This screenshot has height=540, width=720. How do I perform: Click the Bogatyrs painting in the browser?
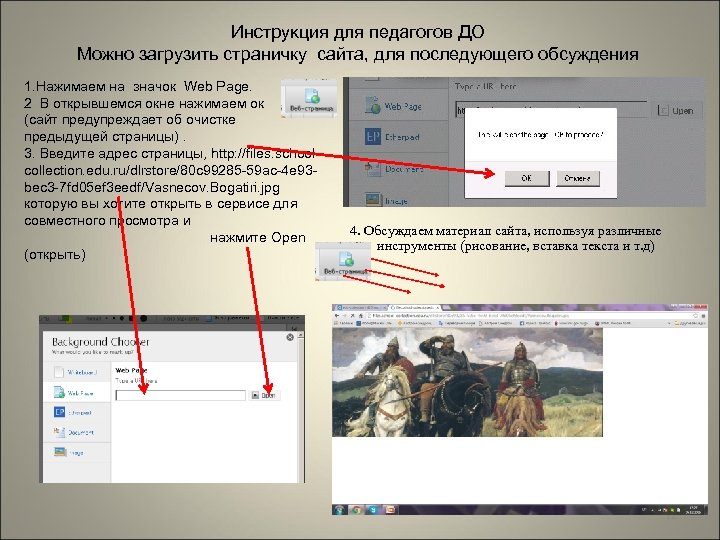tap(467, 382)
